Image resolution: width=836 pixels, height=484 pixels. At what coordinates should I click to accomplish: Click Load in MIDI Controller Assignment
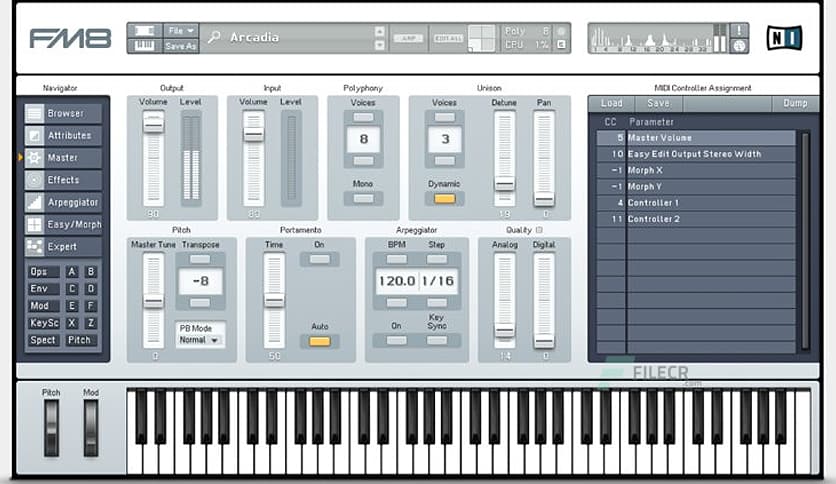[612, 103]
